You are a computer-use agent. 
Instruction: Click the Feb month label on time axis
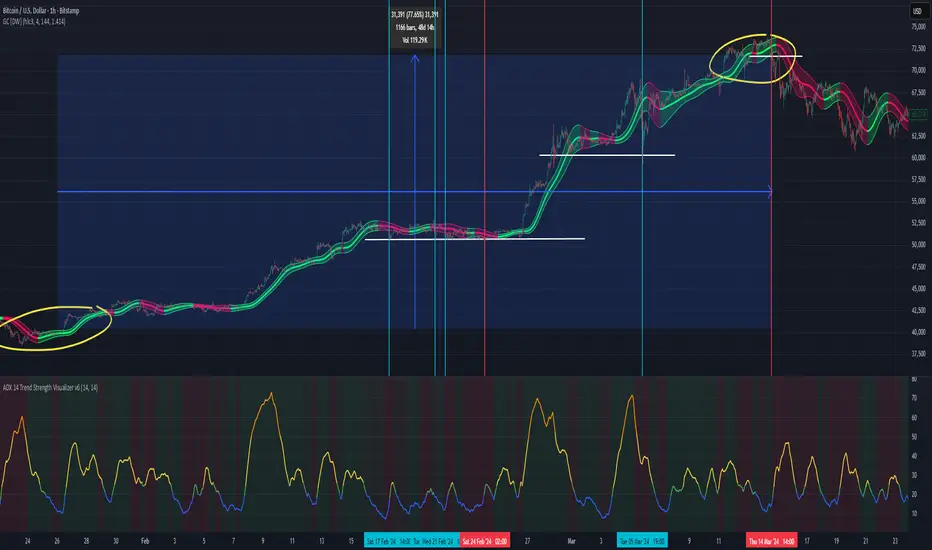coord(145,541)
